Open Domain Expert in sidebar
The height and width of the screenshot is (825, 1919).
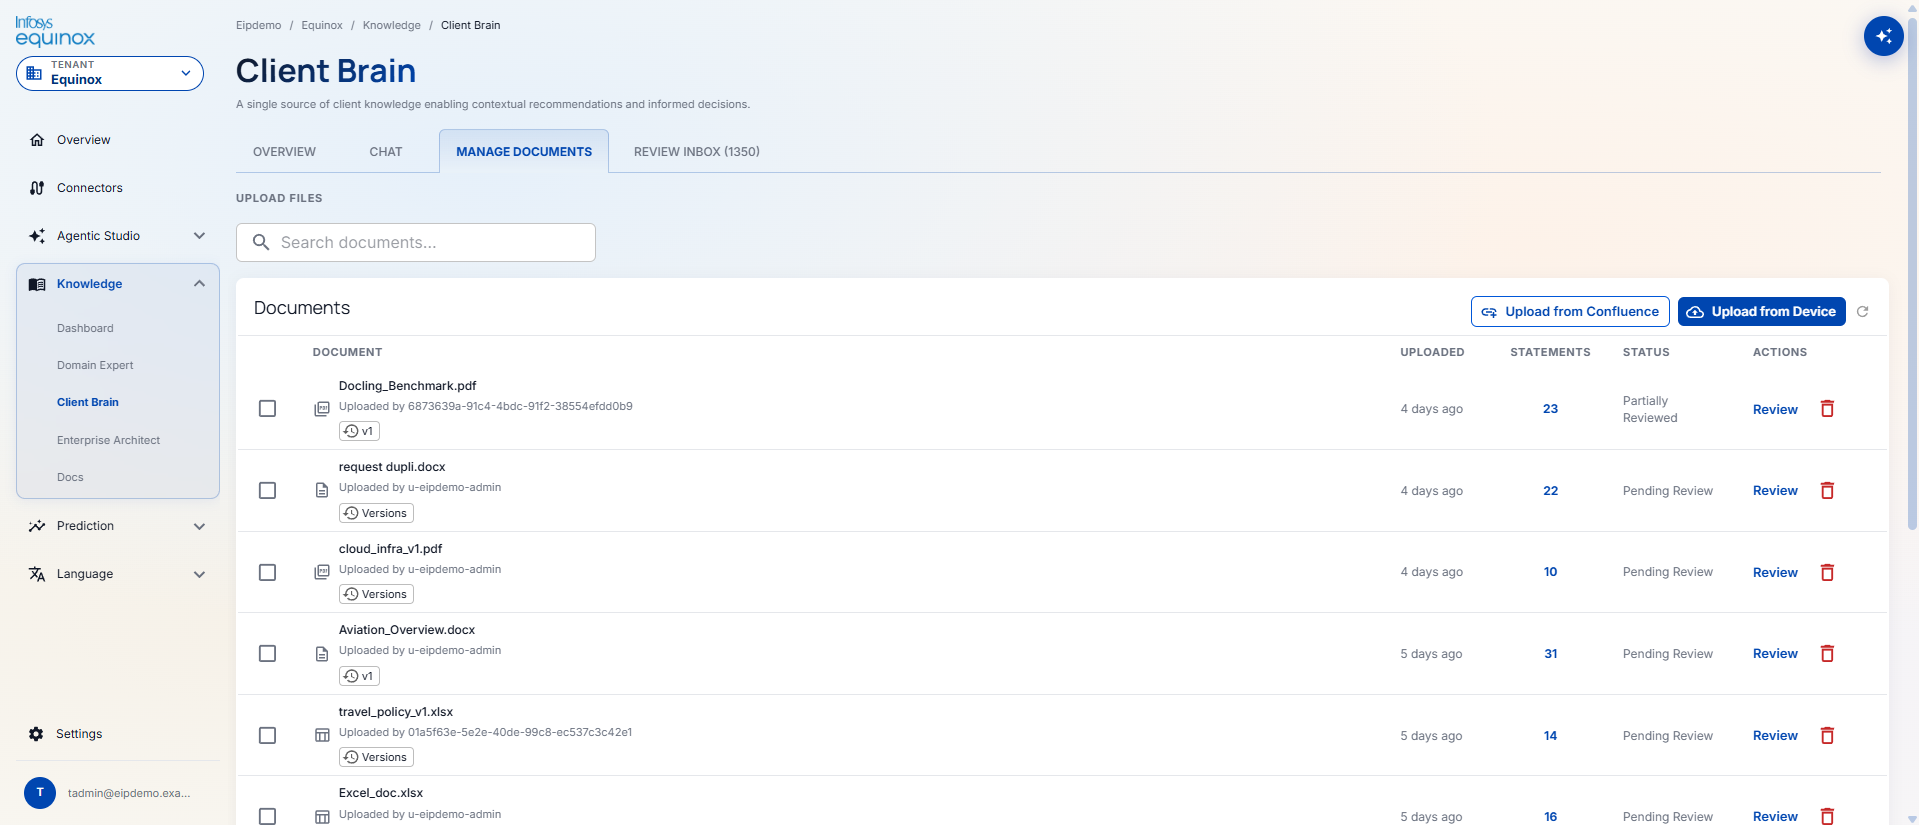95,365
